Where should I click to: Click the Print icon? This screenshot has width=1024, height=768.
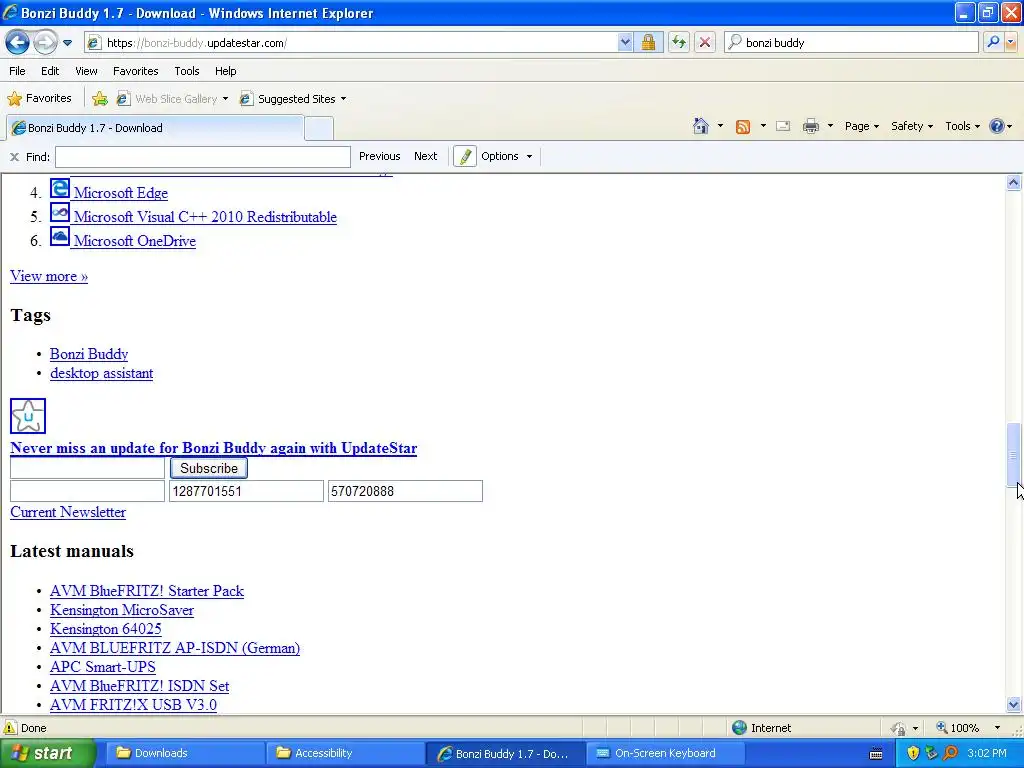810,126
